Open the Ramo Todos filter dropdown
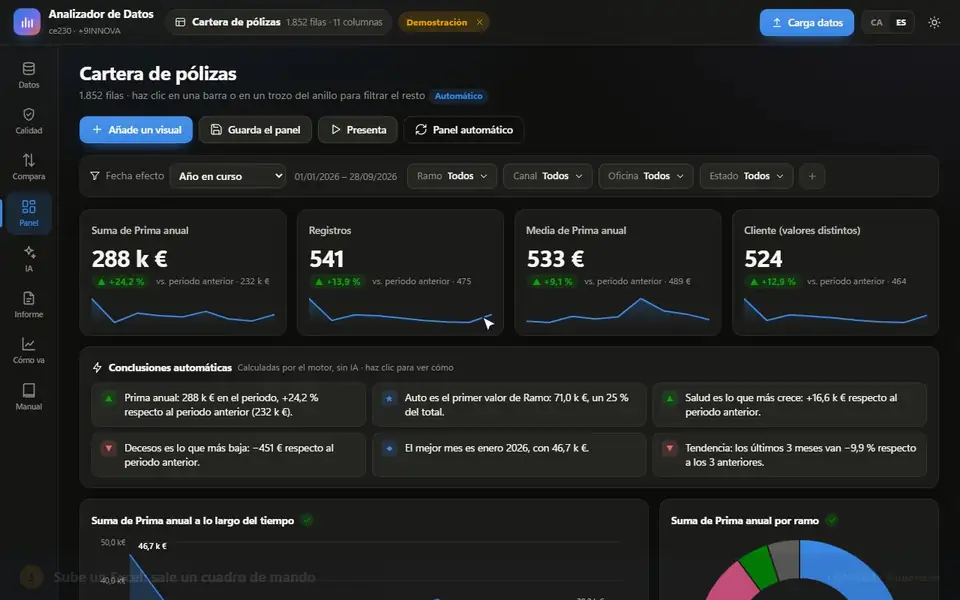The width and height of the screenshot is (960, 600). coord(452,176)
